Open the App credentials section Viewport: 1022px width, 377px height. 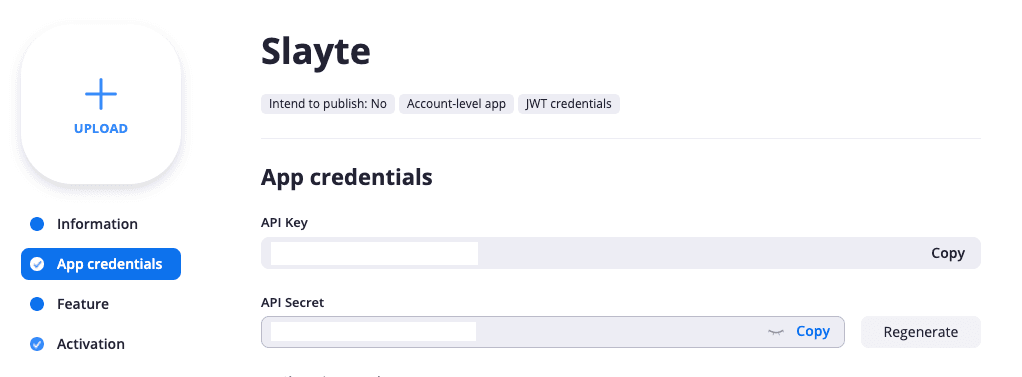(x=101, y=264)
